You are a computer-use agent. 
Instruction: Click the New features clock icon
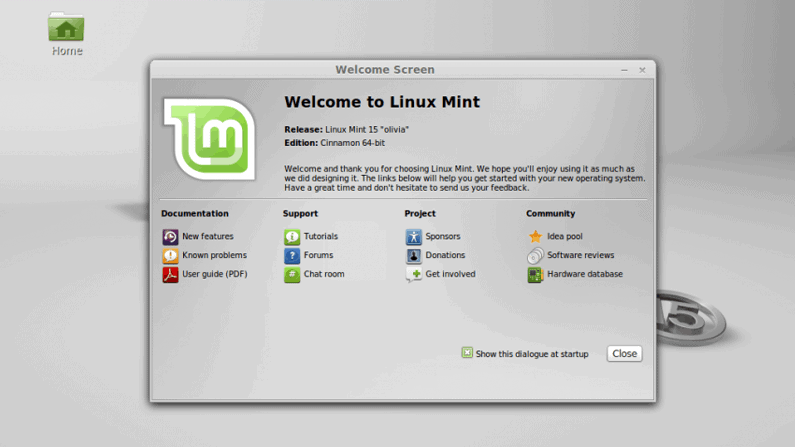click(170, 237)
